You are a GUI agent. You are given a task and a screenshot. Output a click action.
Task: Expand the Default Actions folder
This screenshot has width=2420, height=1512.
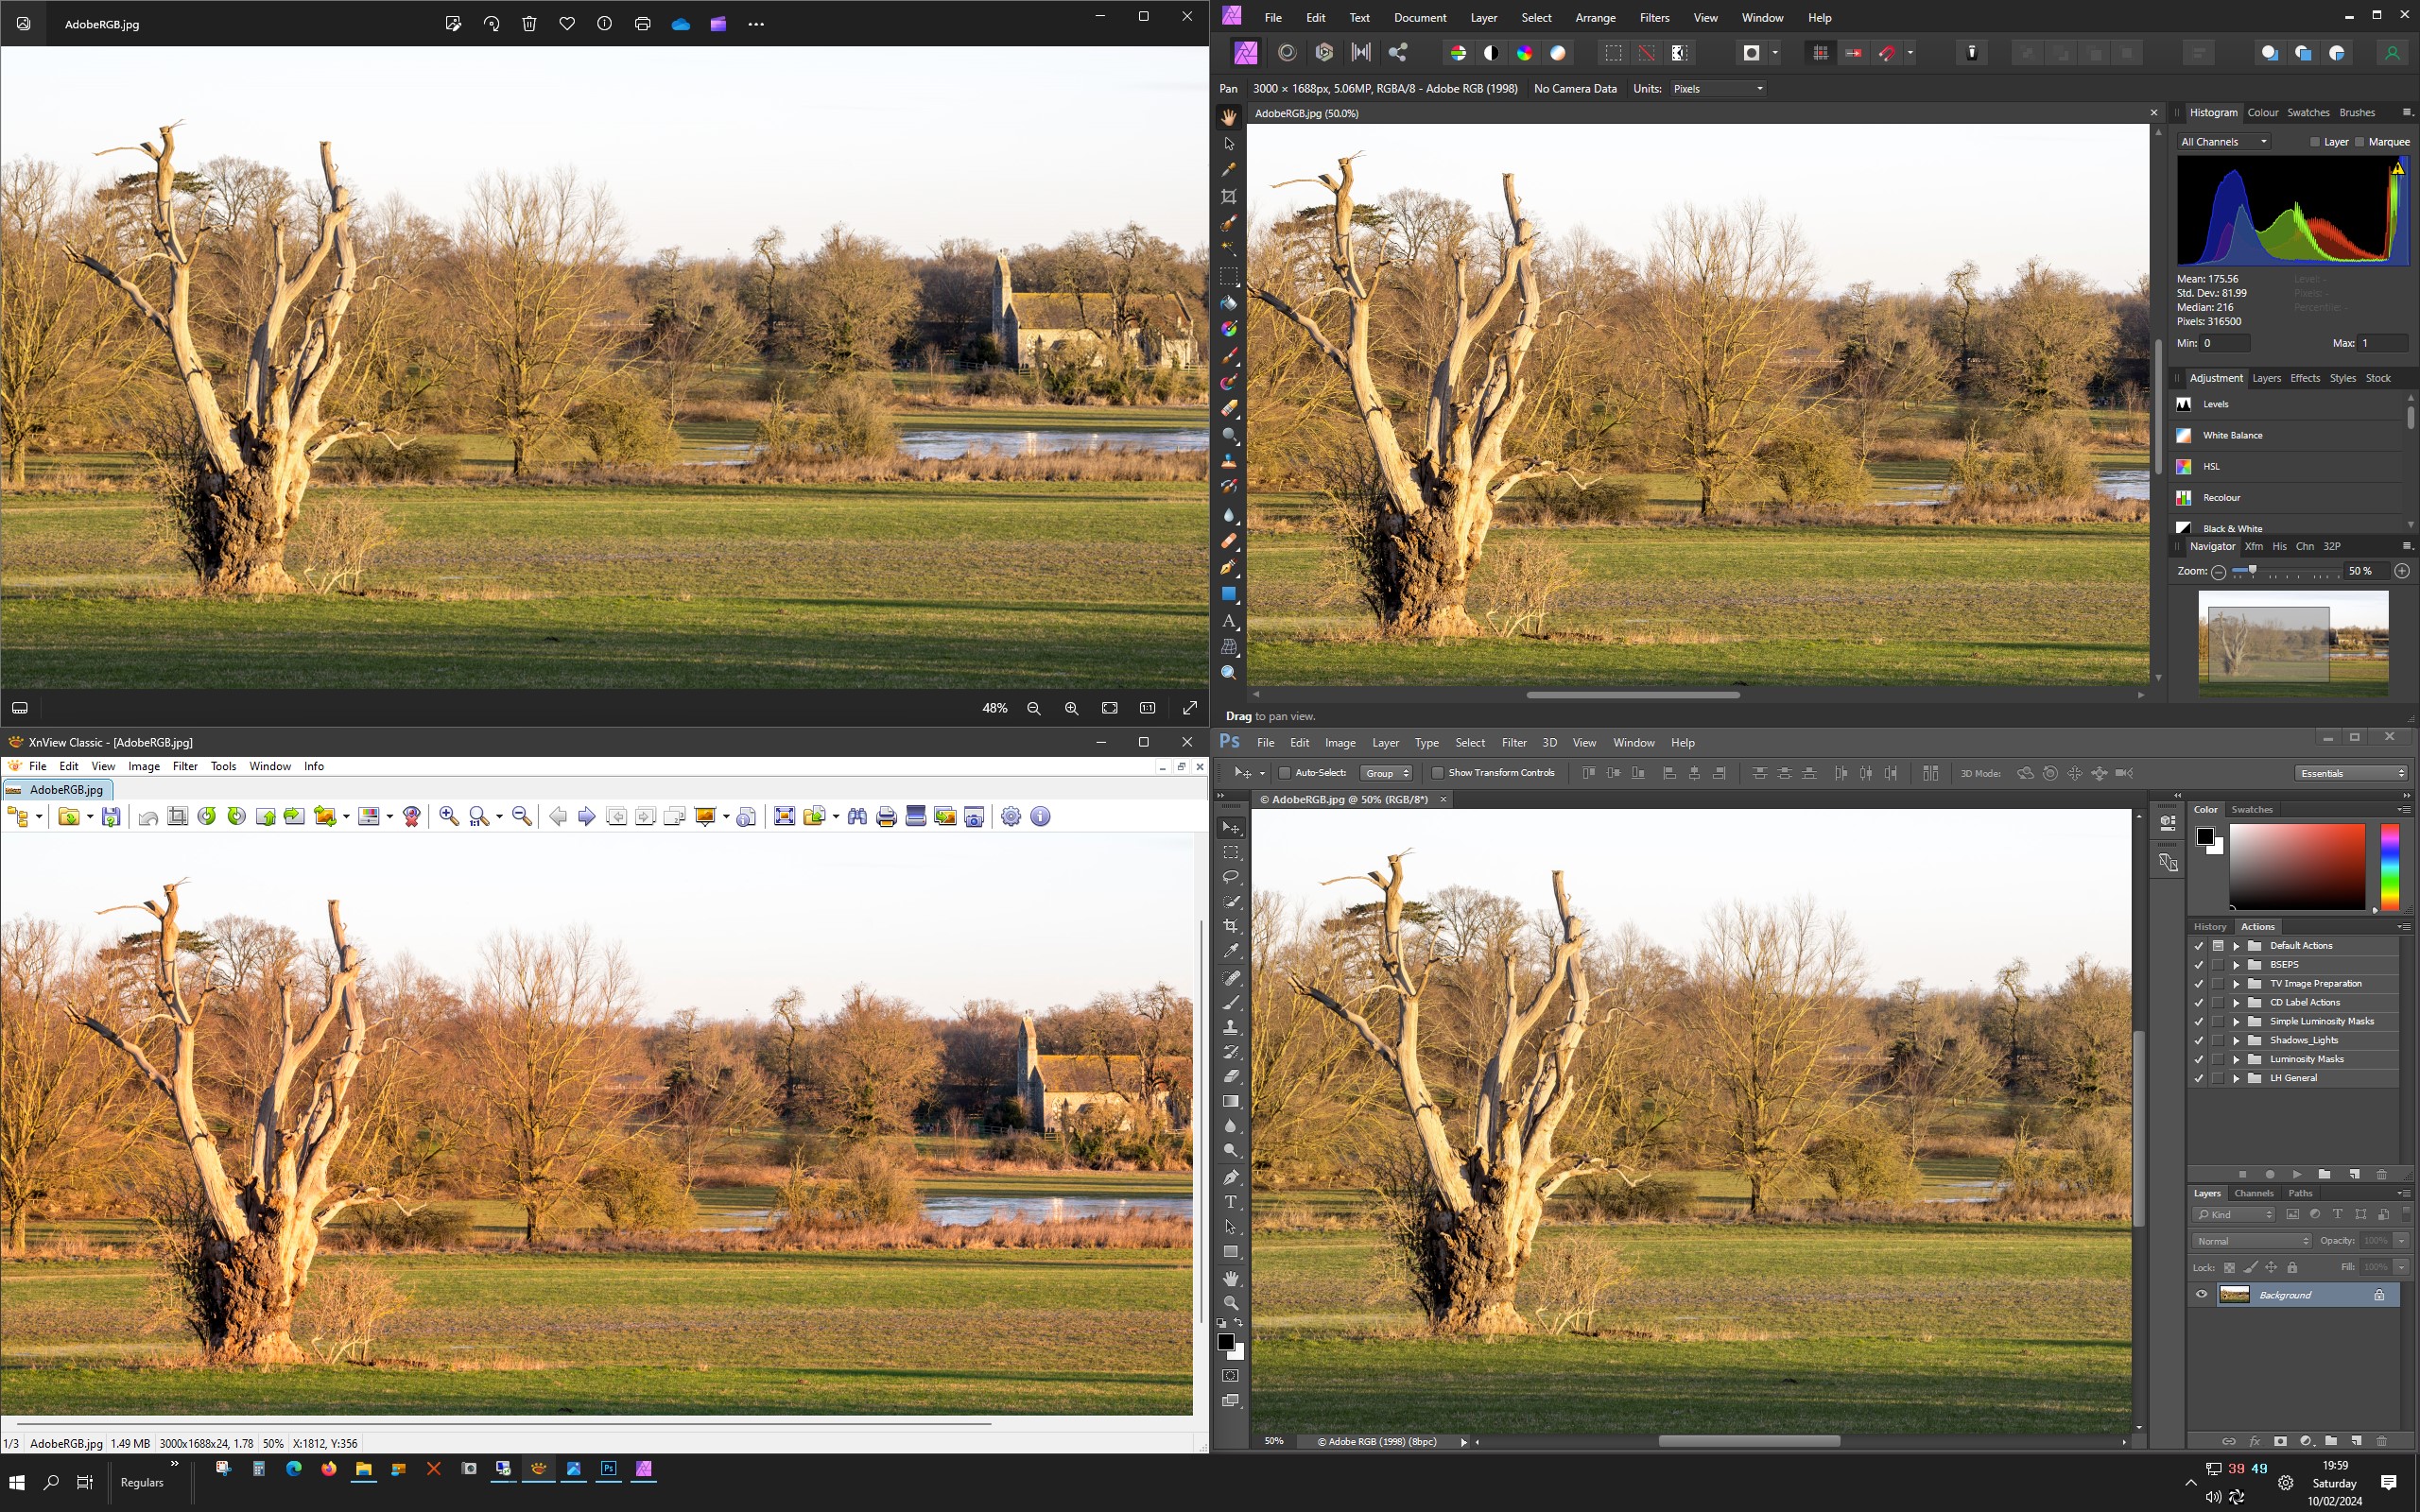[2236, 946]
